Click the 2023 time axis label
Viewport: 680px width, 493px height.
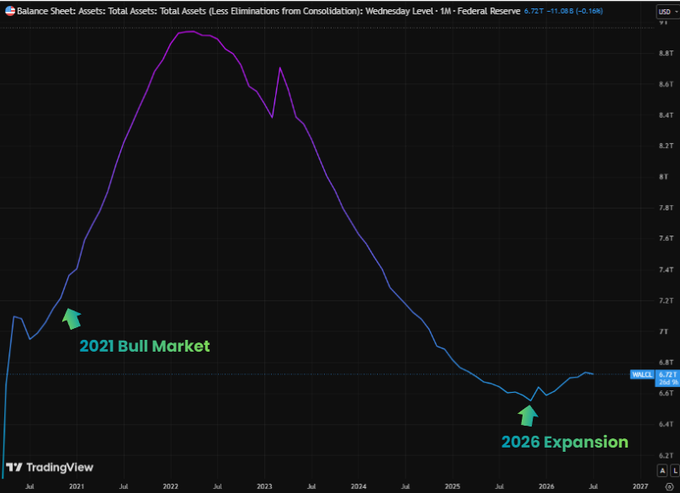(265, 486)
